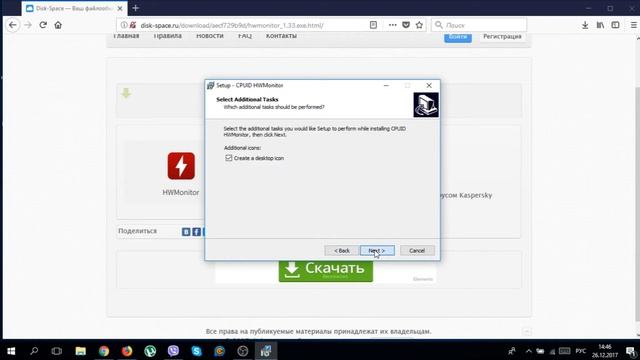Reload the current page
The height and width of the screenshot is (360, 640).
(x=43, y=25)
